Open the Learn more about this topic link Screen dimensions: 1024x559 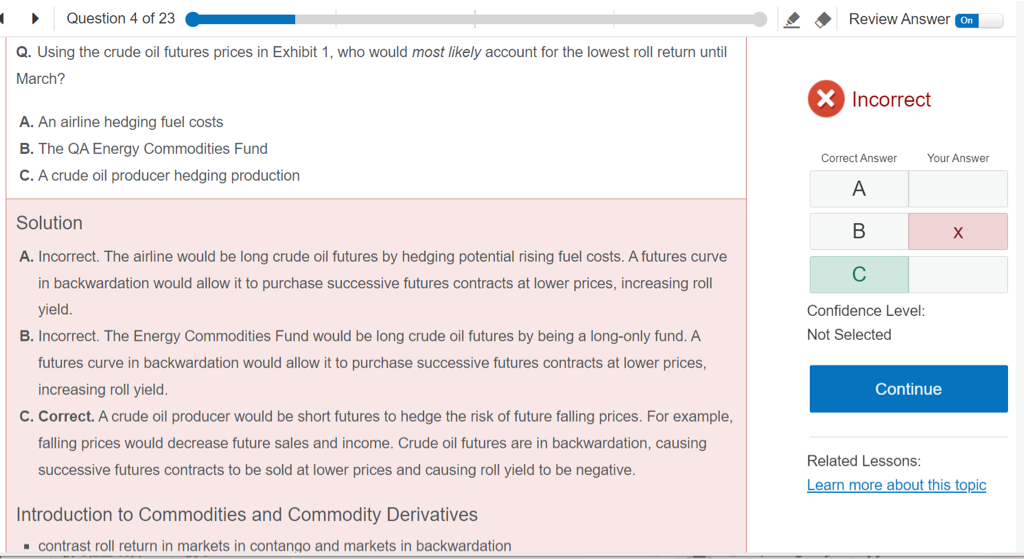tap(896, 485)
